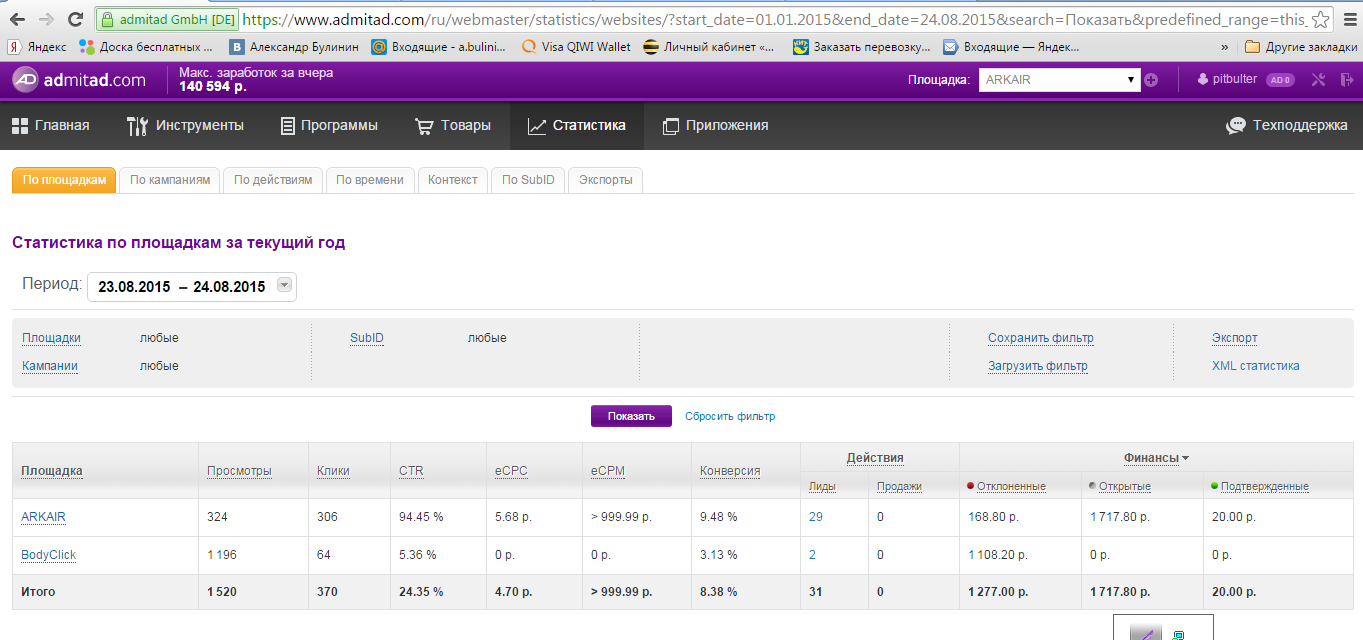Show hidden bookmarks overflow chevron
This screenshot has height=640, width=1363.
1225,46
